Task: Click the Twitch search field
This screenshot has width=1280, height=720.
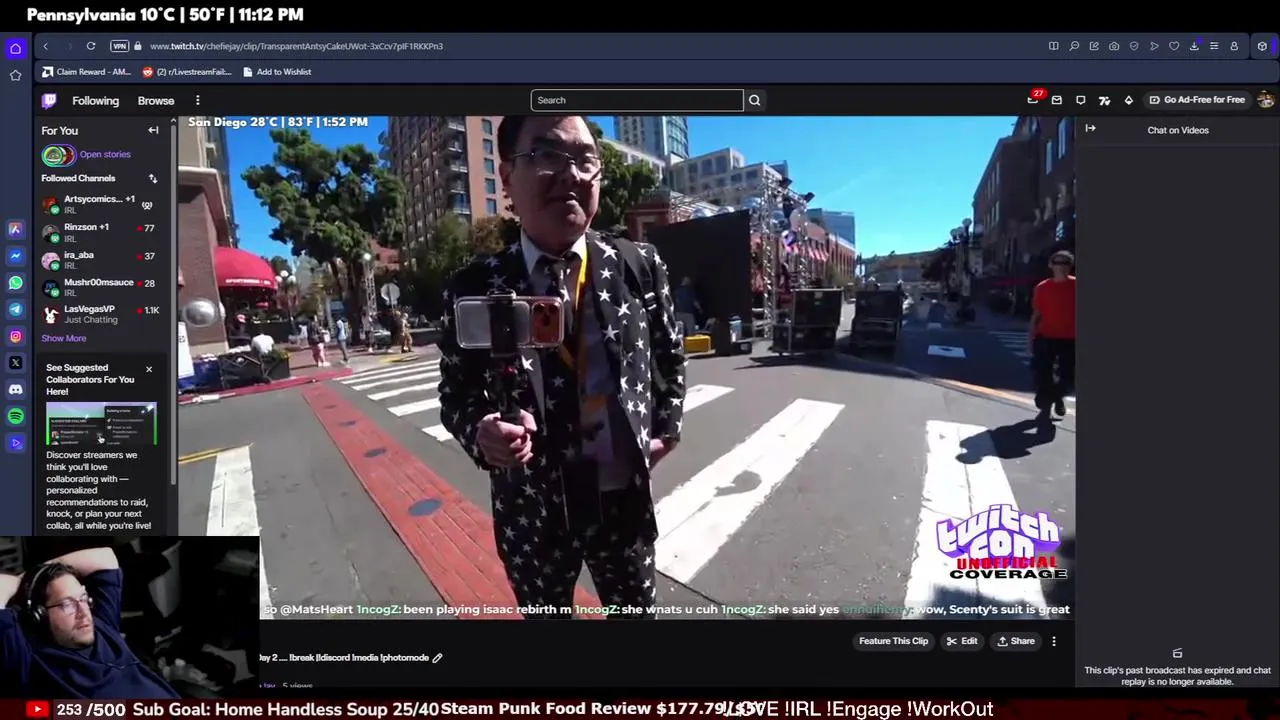Action: [637, 100]
